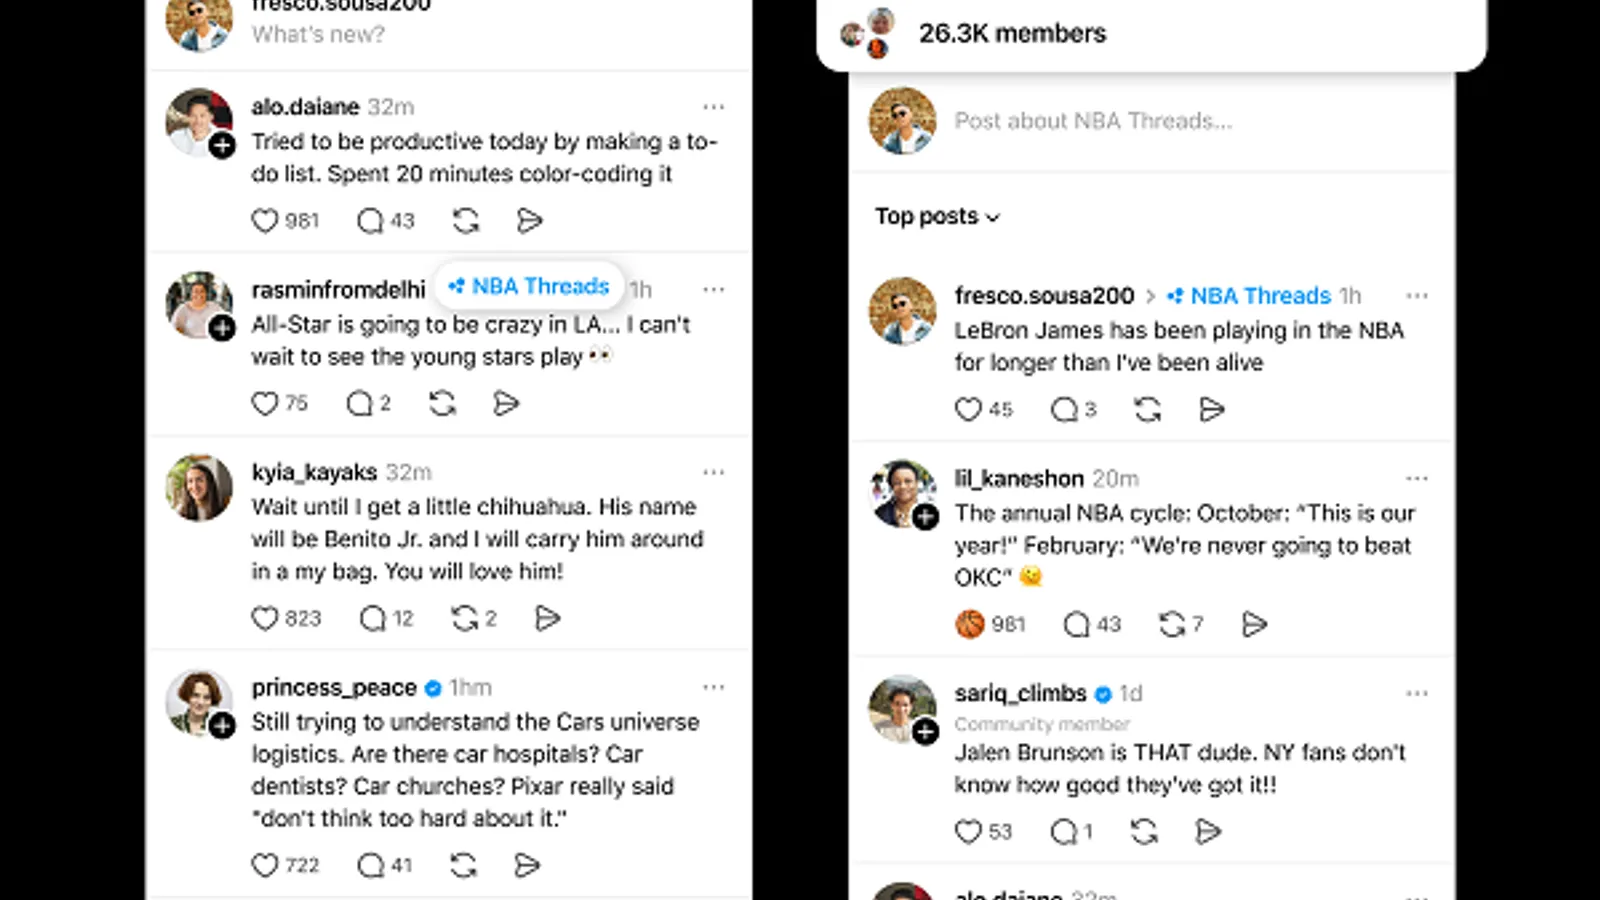Open princess_peace's profile via username
This screenshot has height=900, width=1600.
pos(334,687)
